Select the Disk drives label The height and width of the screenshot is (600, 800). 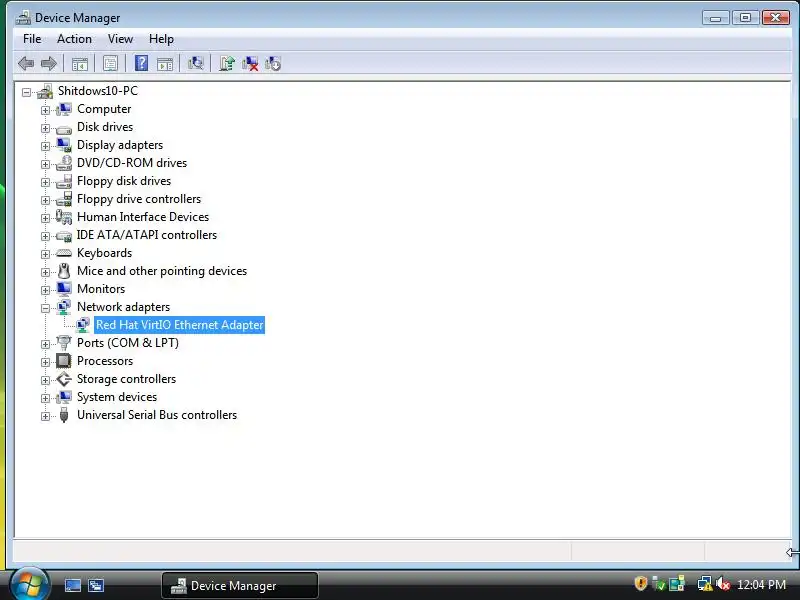click(x=105, y=127)
